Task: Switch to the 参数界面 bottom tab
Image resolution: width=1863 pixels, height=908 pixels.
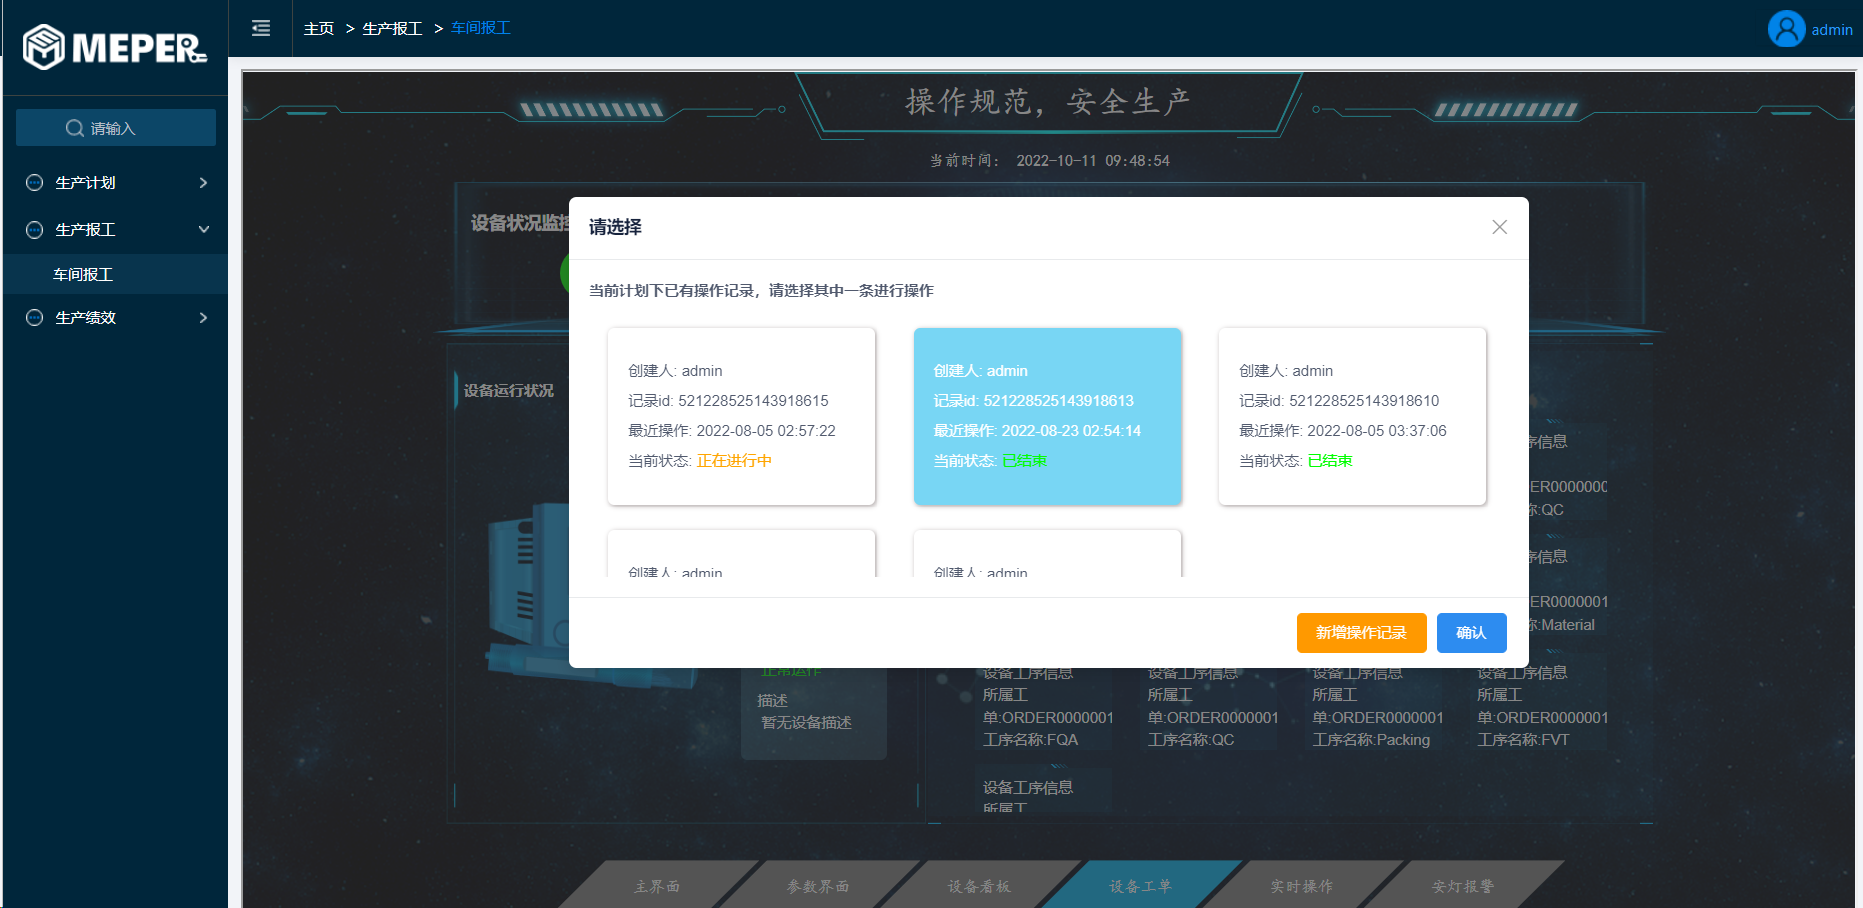Action: tap(818, 885)
